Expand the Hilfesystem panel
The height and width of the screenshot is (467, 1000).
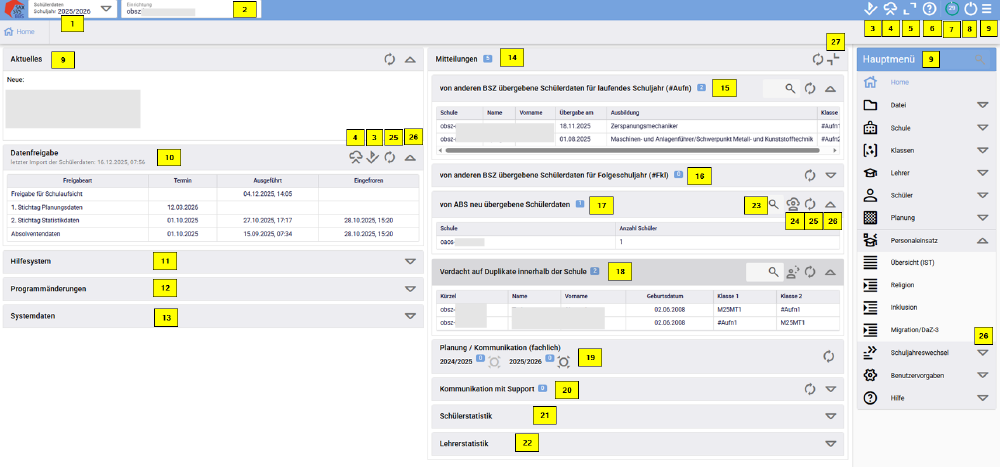click(x=409, y=261)
